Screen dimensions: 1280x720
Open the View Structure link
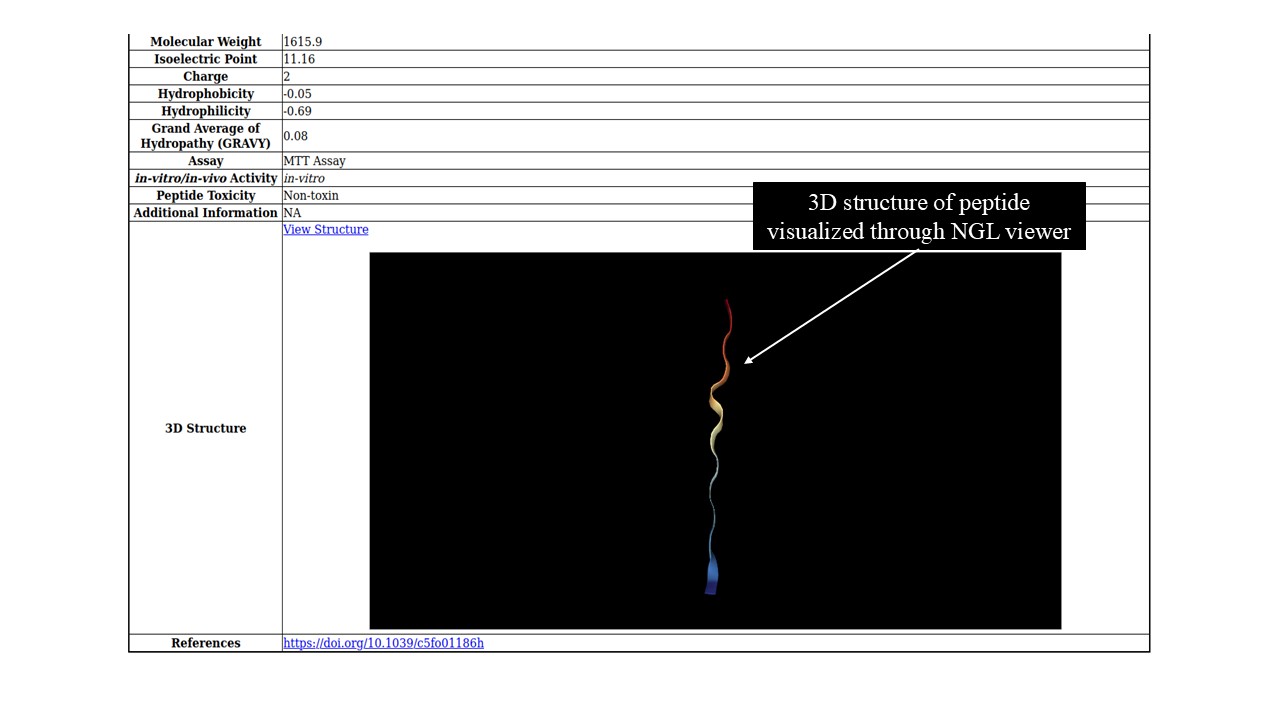pos(326,230)
